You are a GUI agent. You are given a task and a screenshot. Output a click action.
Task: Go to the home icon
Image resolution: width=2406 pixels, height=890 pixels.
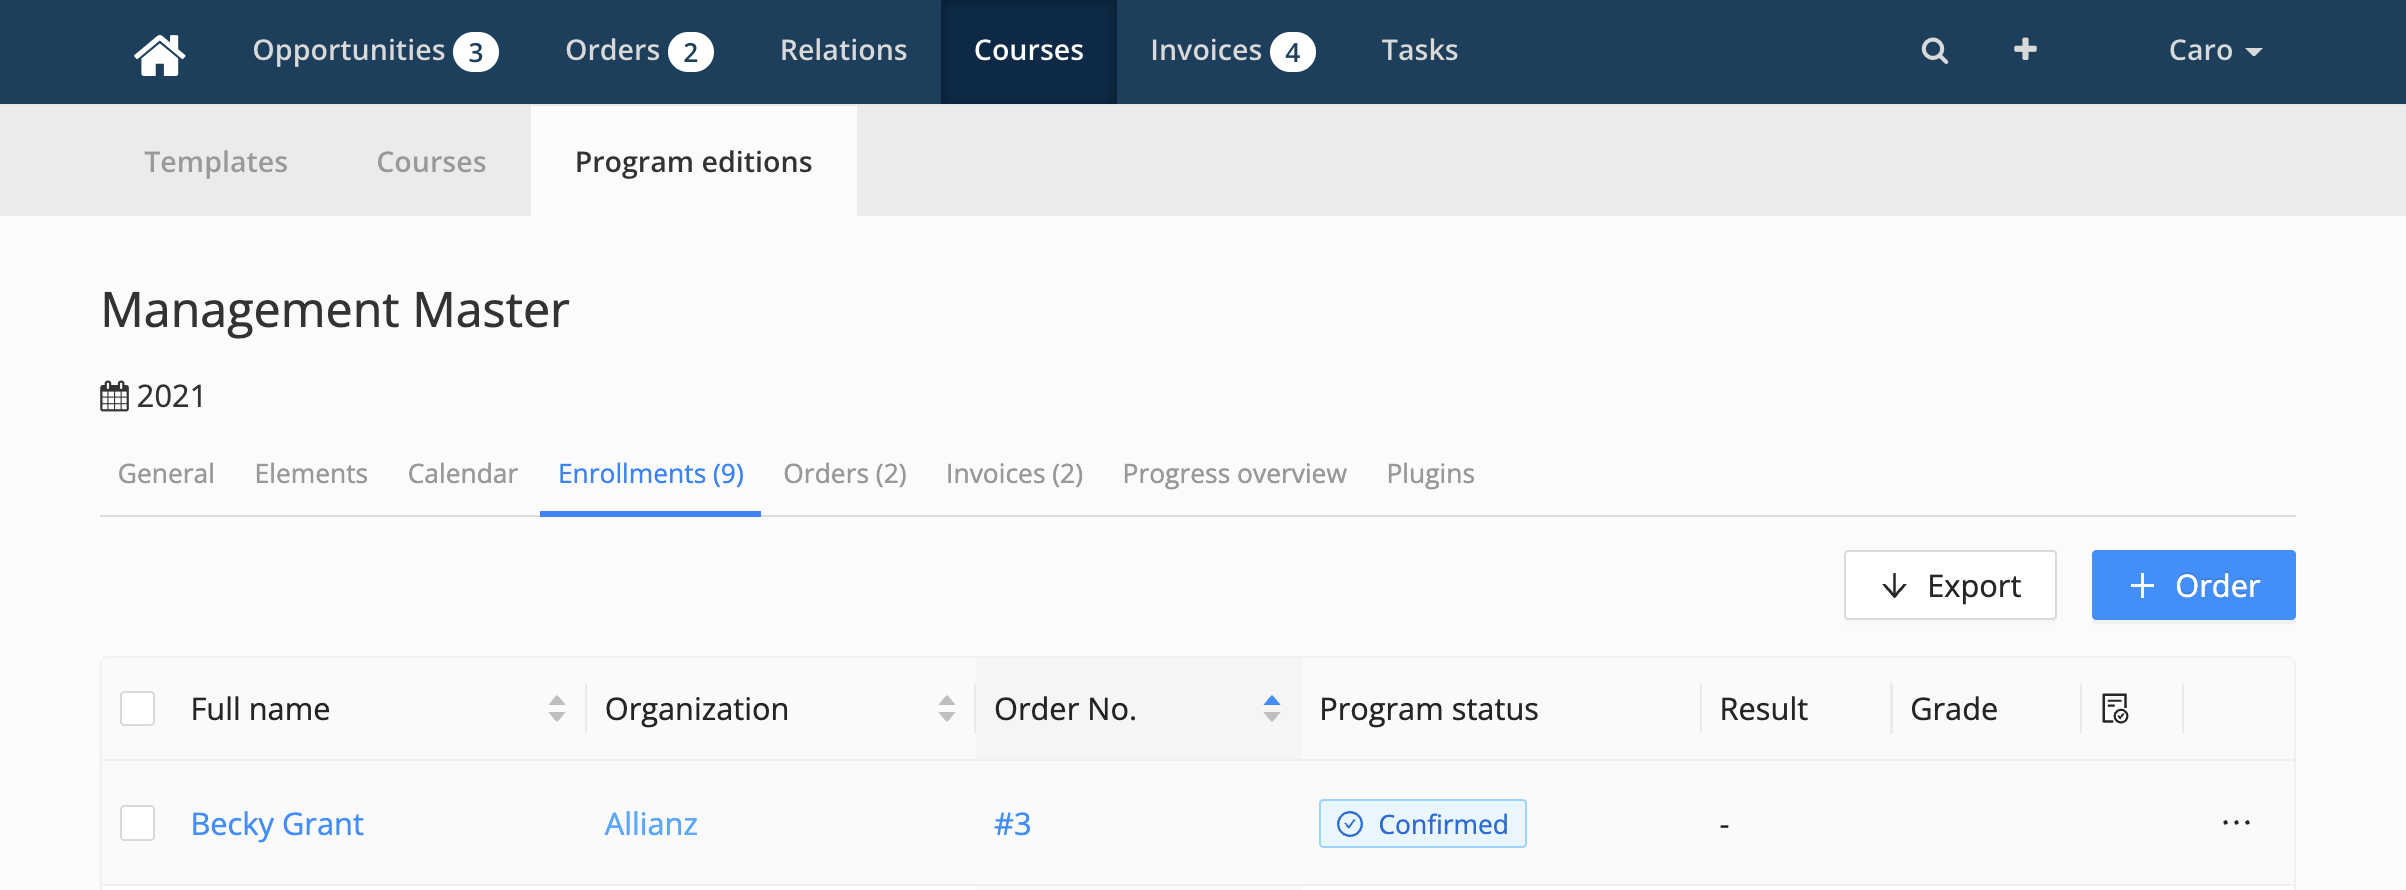pos(160,52)
